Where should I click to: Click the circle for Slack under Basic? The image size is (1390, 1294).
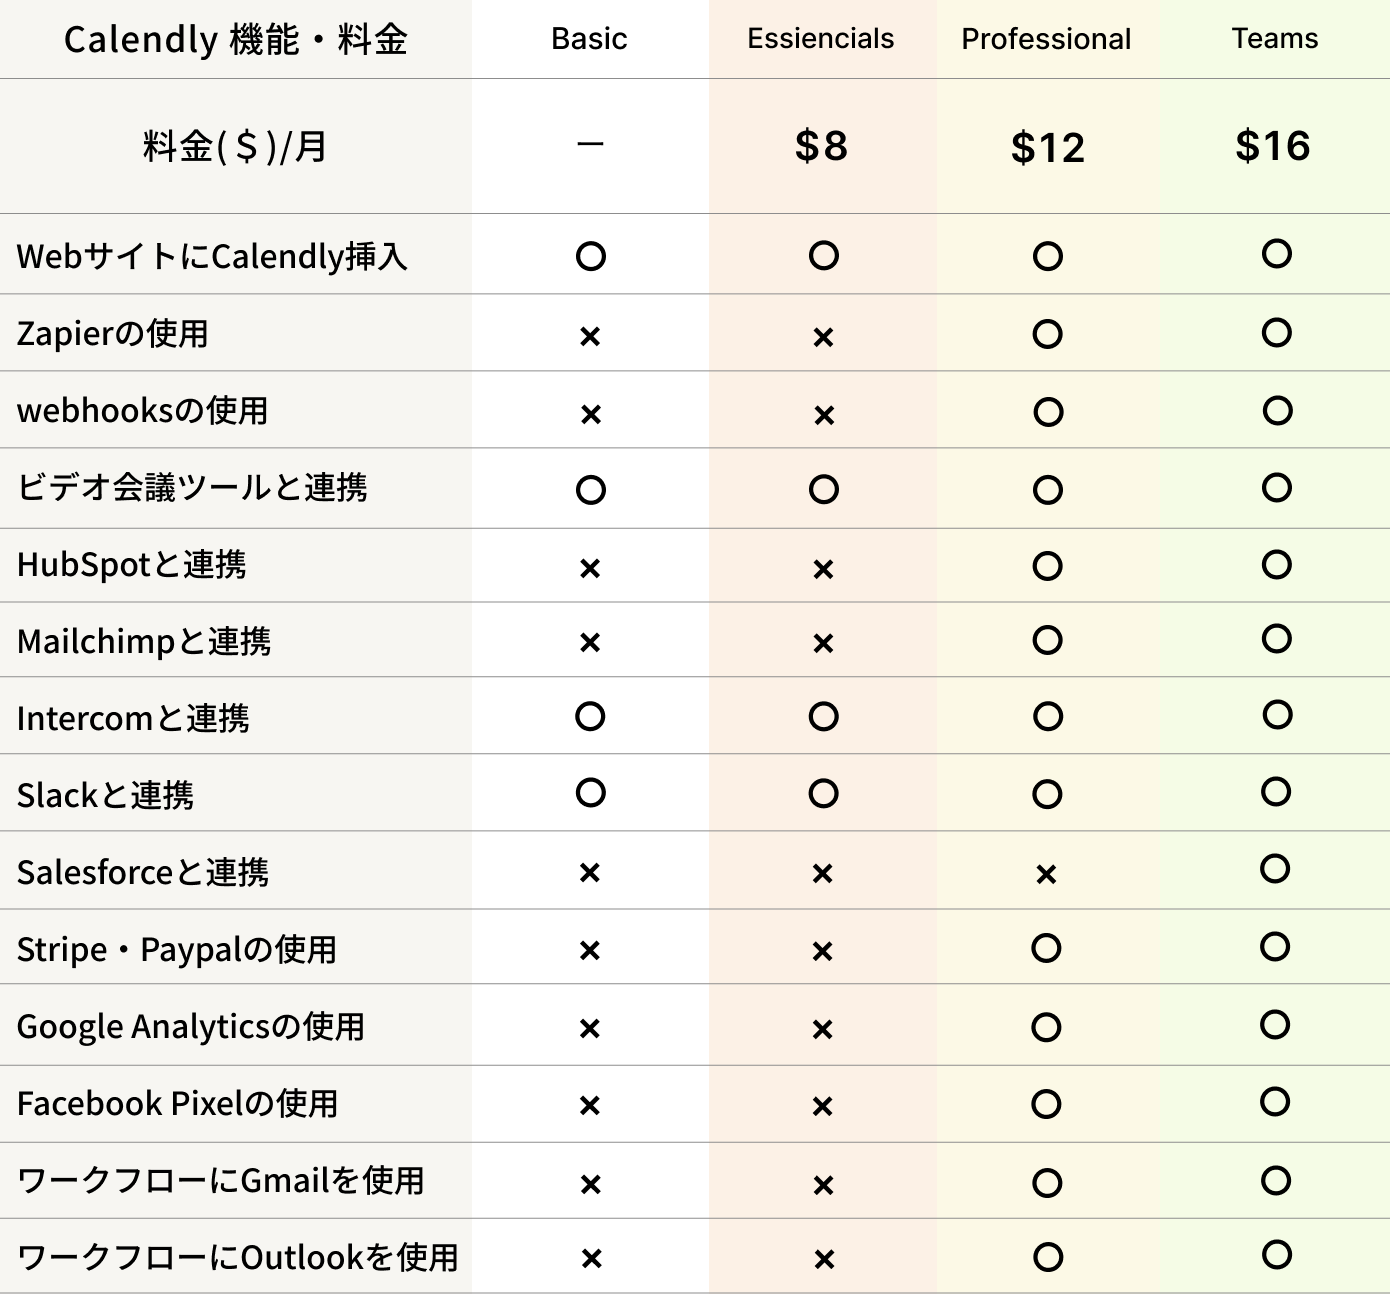[x=591, y=793]
